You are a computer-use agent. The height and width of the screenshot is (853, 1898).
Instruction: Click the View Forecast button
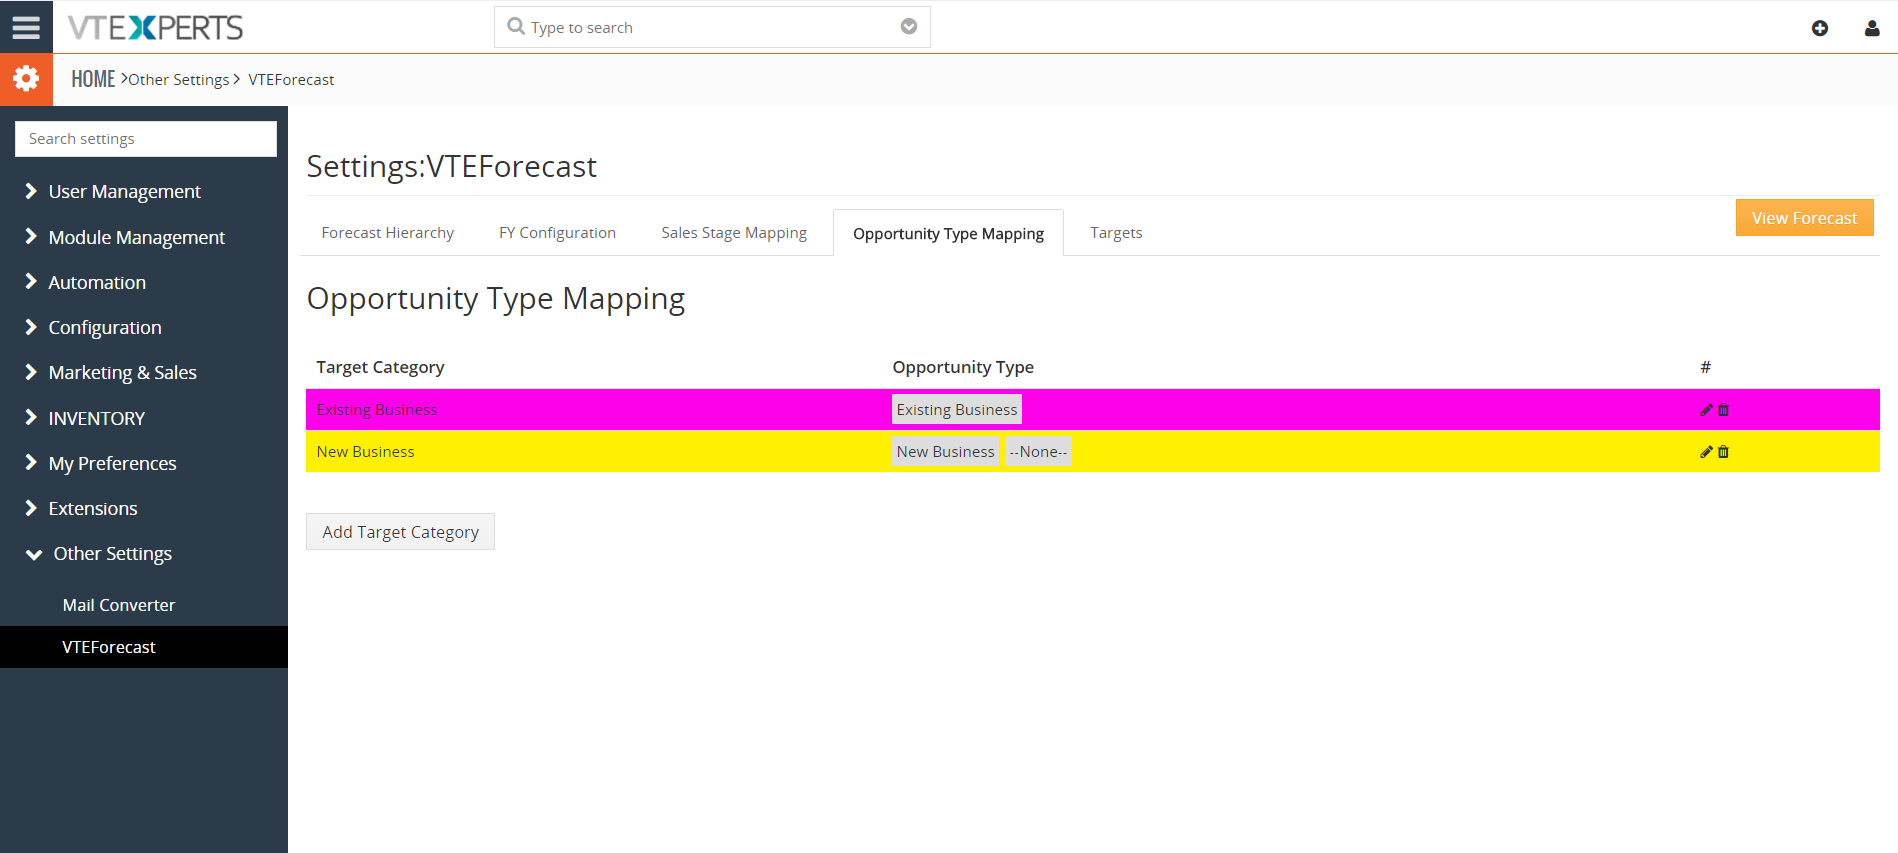point(1804,218)
